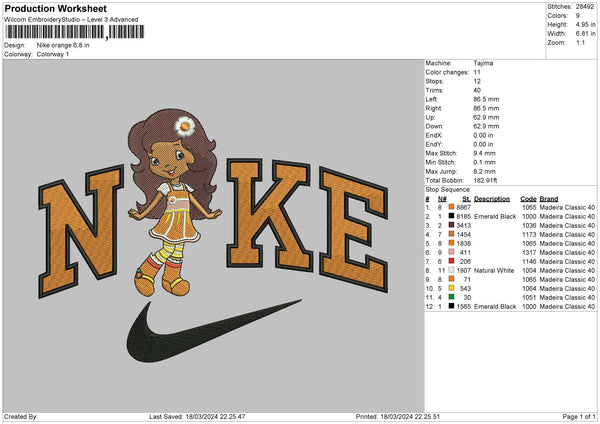Select the Stitches count 28492

(585, 7)
